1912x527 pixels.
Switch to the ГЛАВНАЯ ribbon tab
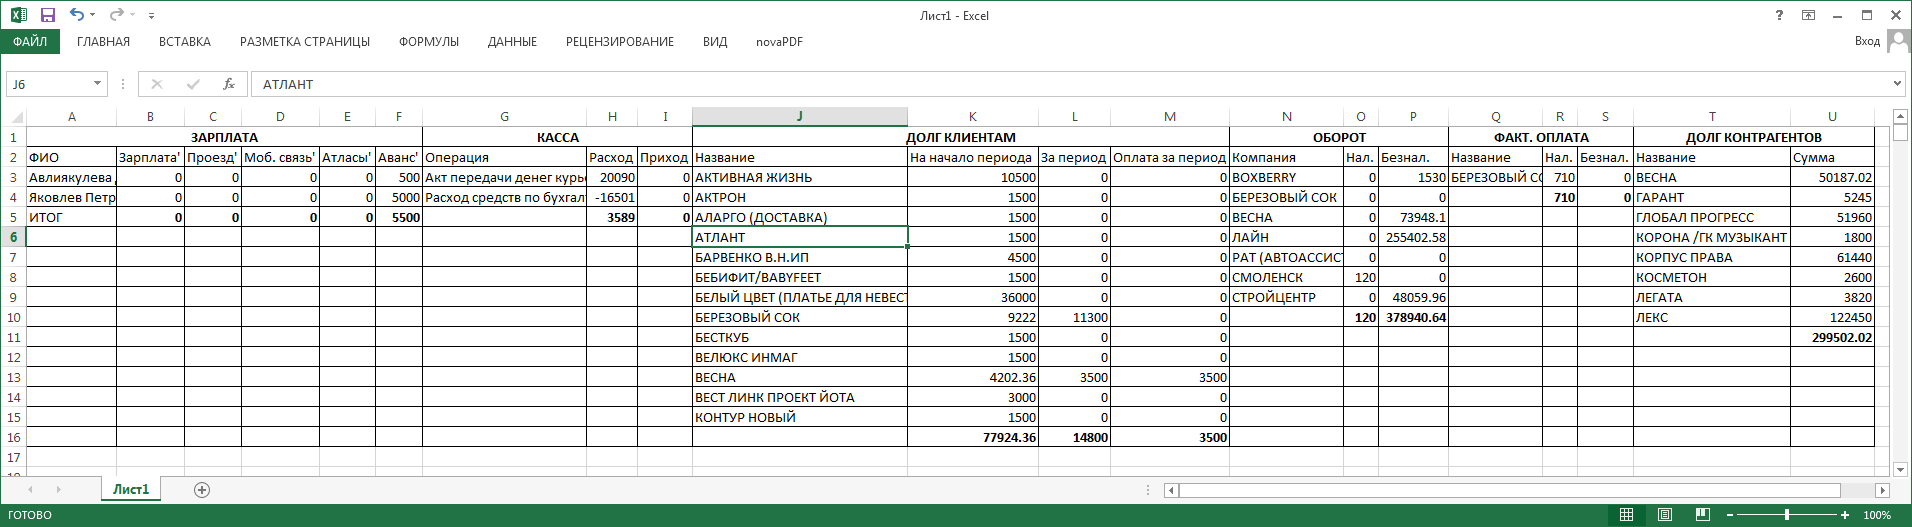[104, 42]
